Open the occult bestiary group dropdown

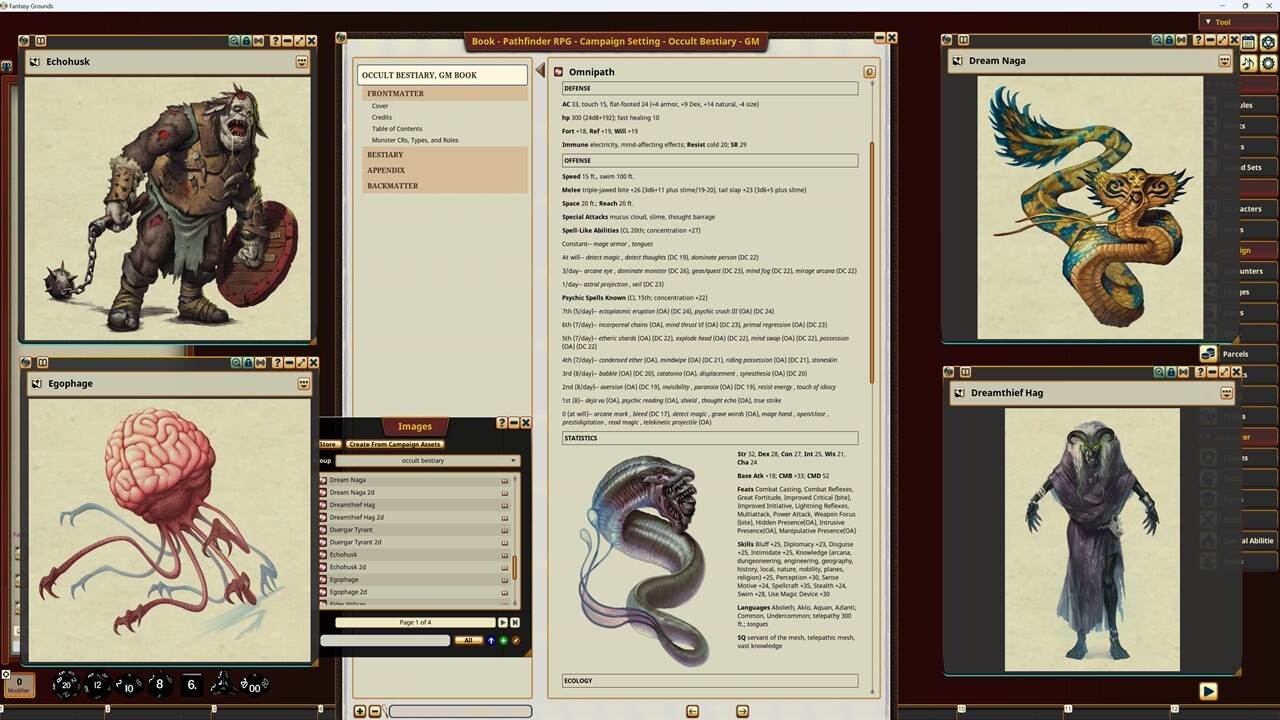click(x=422, y=460)
